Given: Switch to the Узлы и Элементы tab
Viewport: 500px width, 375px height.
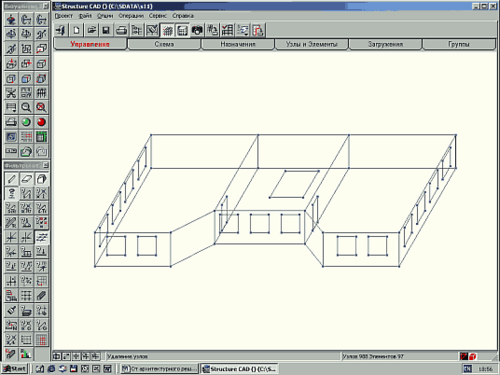Looking at the screenshot, I should pyautogui.click(x=311, y=44).
